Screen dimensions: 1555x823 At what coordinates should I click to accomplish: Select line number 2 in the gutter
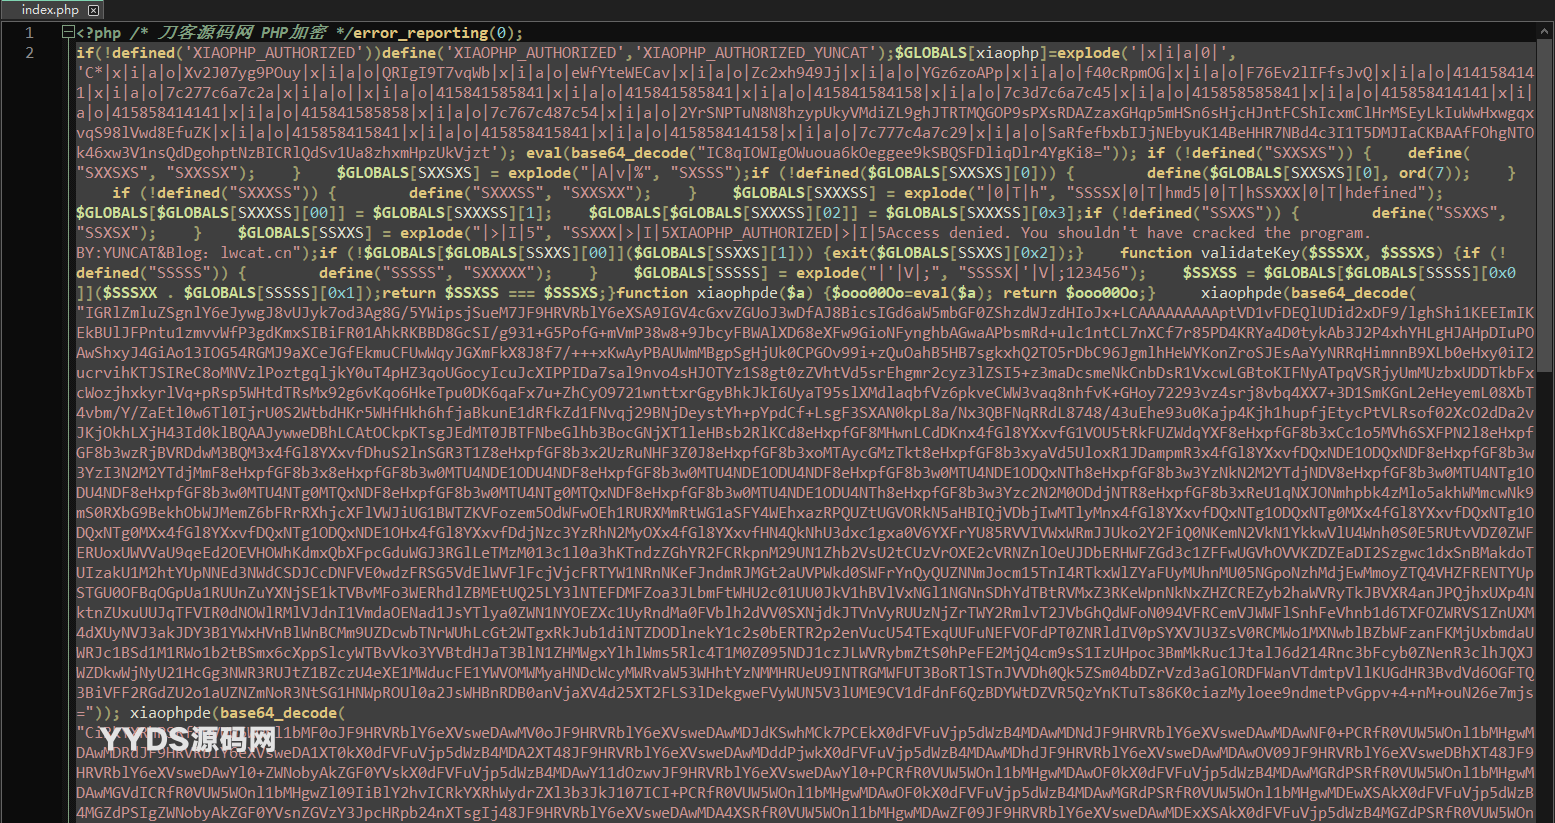click(29, 53)
